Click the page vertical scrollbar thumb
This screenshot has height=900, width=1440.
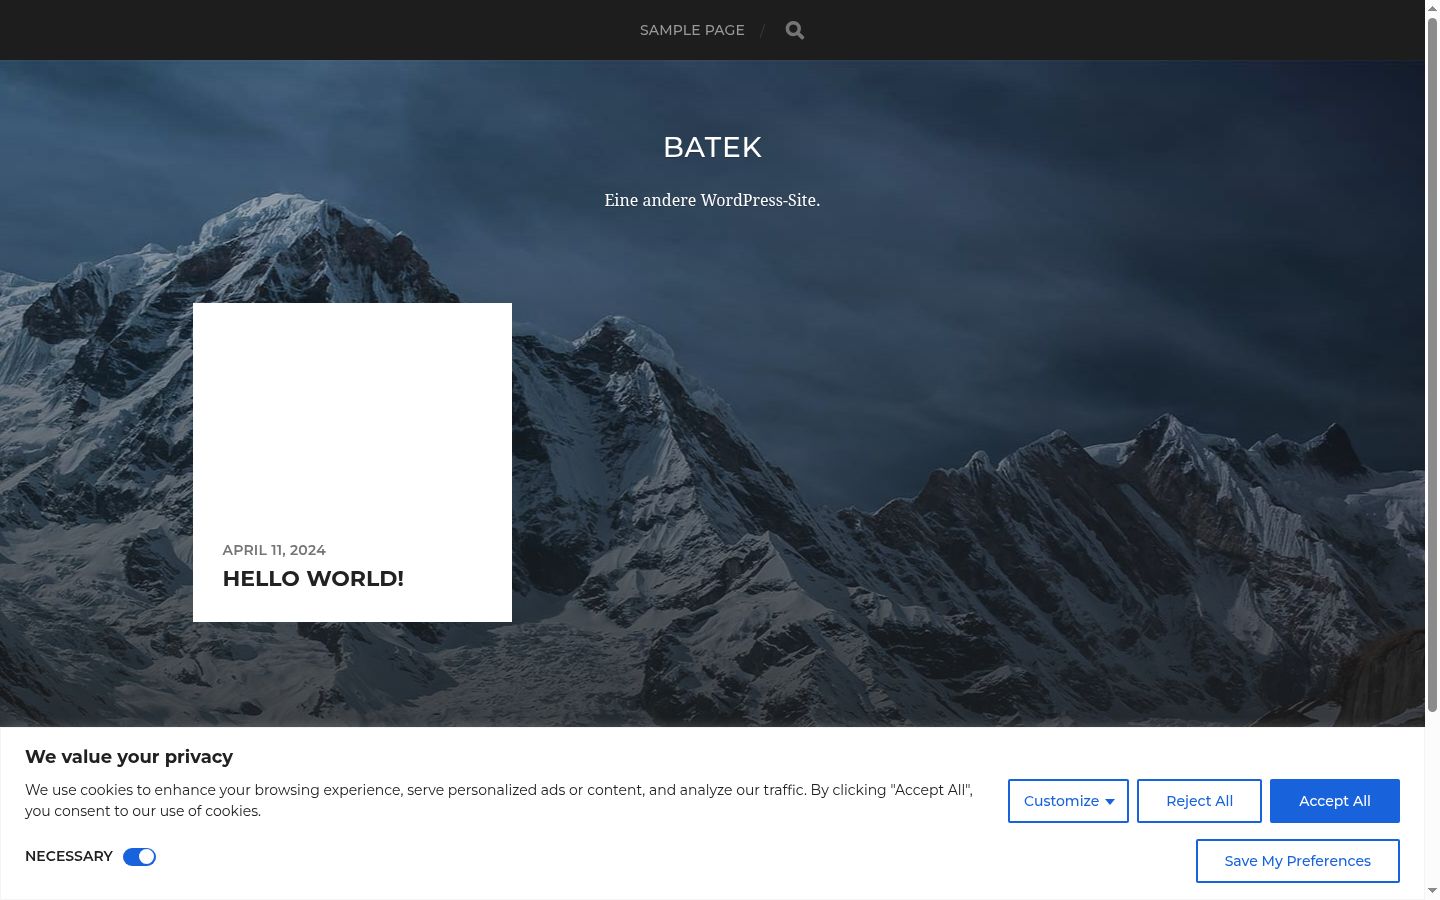coord(1432,365)
